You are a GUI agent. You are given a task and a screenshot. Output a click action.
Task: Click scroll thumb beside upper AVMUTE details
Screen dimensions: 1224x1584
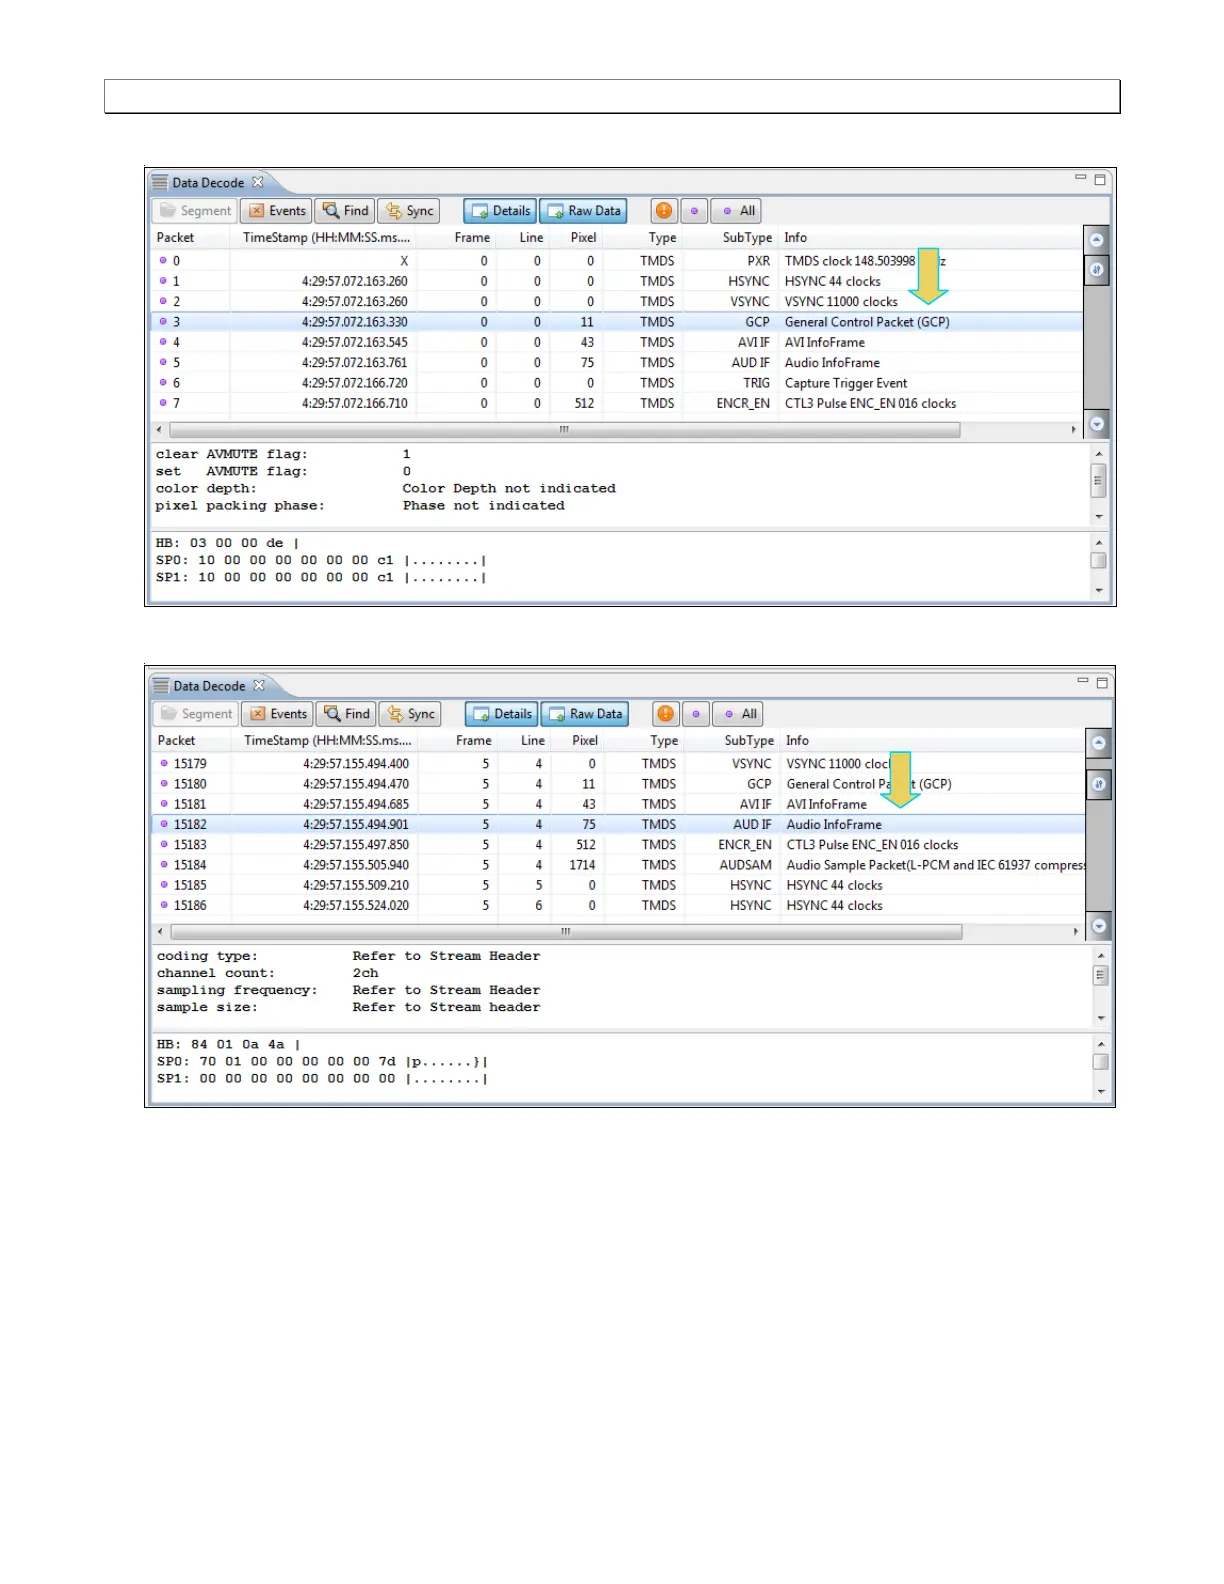[1098, 480]
